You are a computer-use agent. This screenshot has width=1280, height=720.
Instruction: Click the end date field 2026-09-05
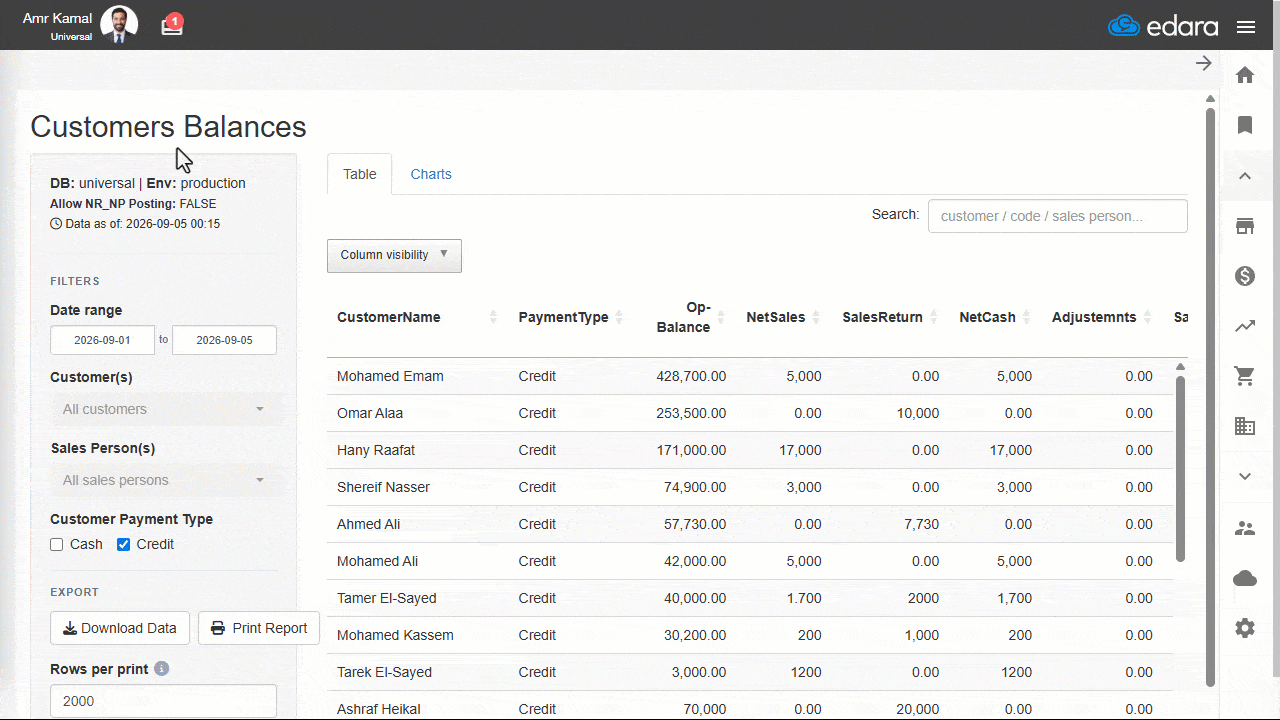(224, 340)
